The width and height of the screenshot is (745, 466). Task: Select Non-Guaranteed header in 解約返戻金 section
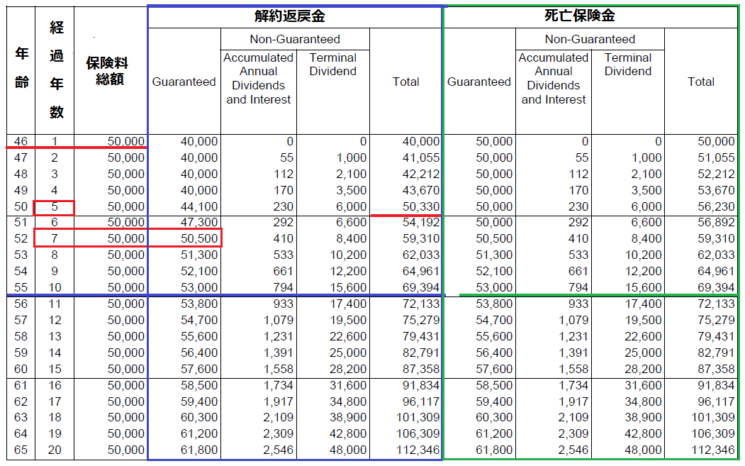(294, 40)
